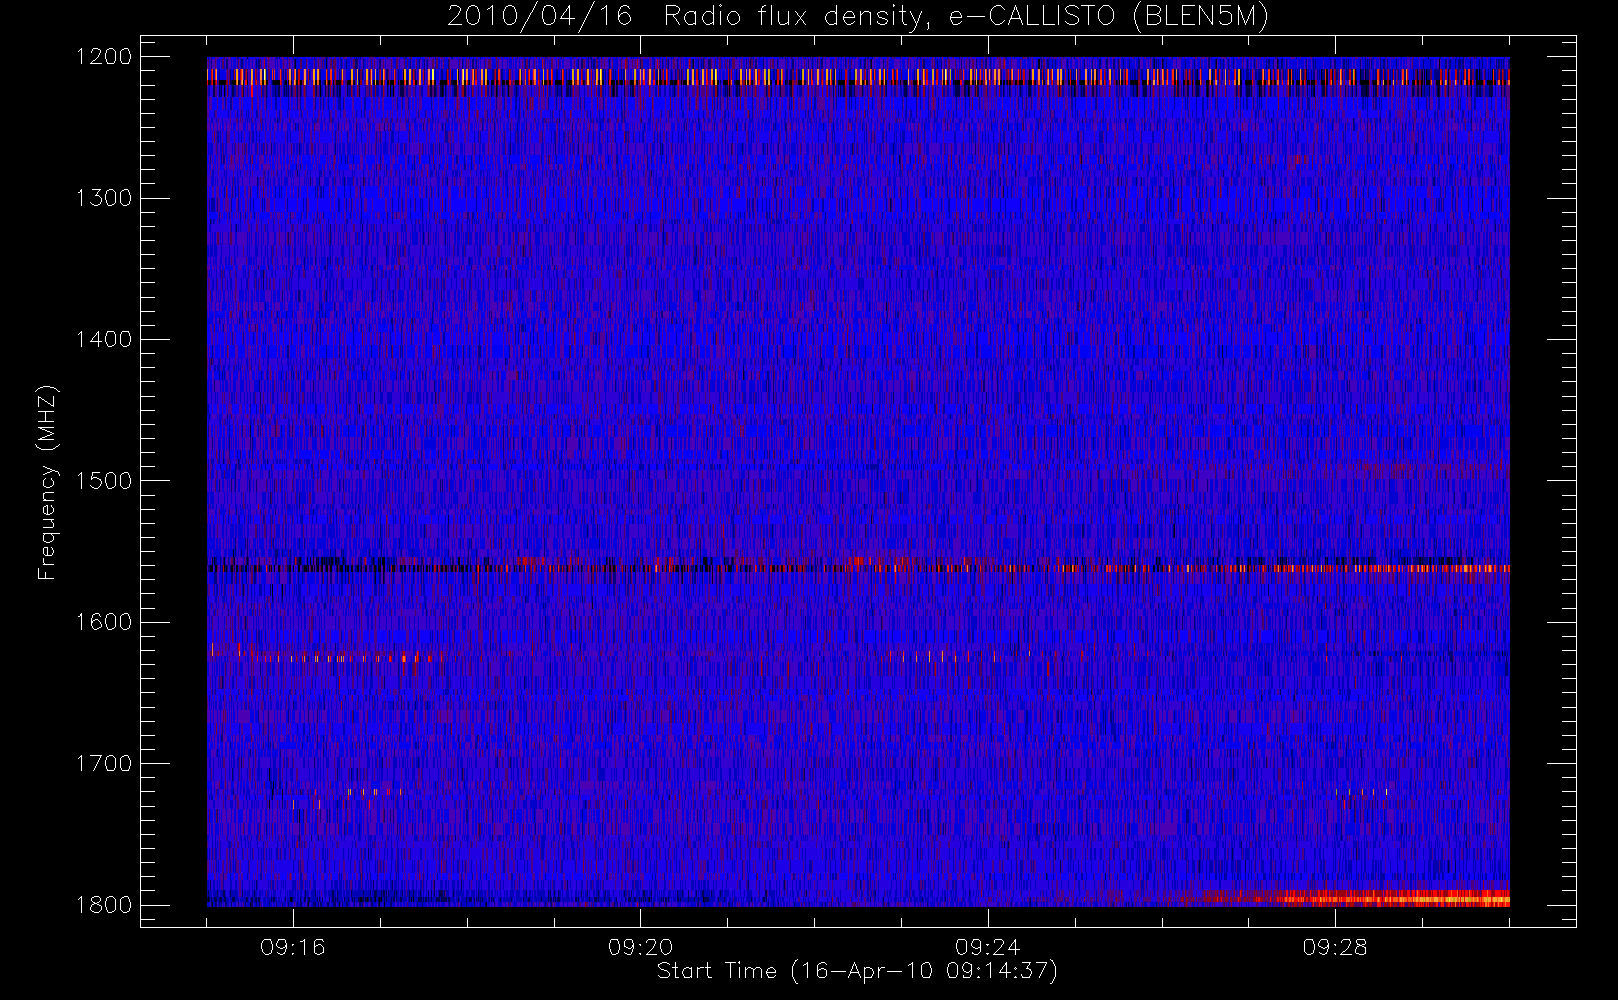Click the 1600 frequency axis label
The image size is (1618, 1000).
104,622
